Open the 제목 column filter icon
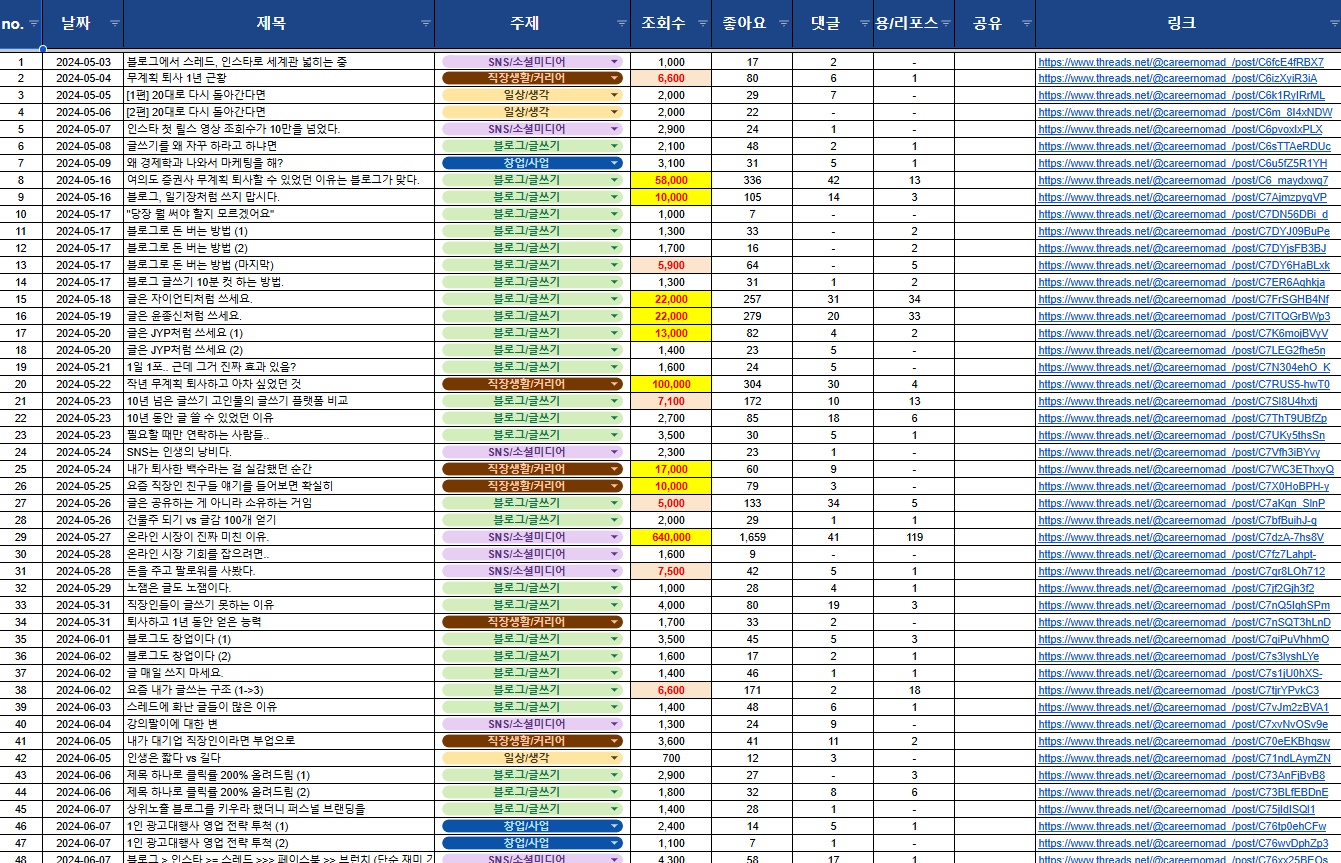1341x863 pixels. pos(426,23)
